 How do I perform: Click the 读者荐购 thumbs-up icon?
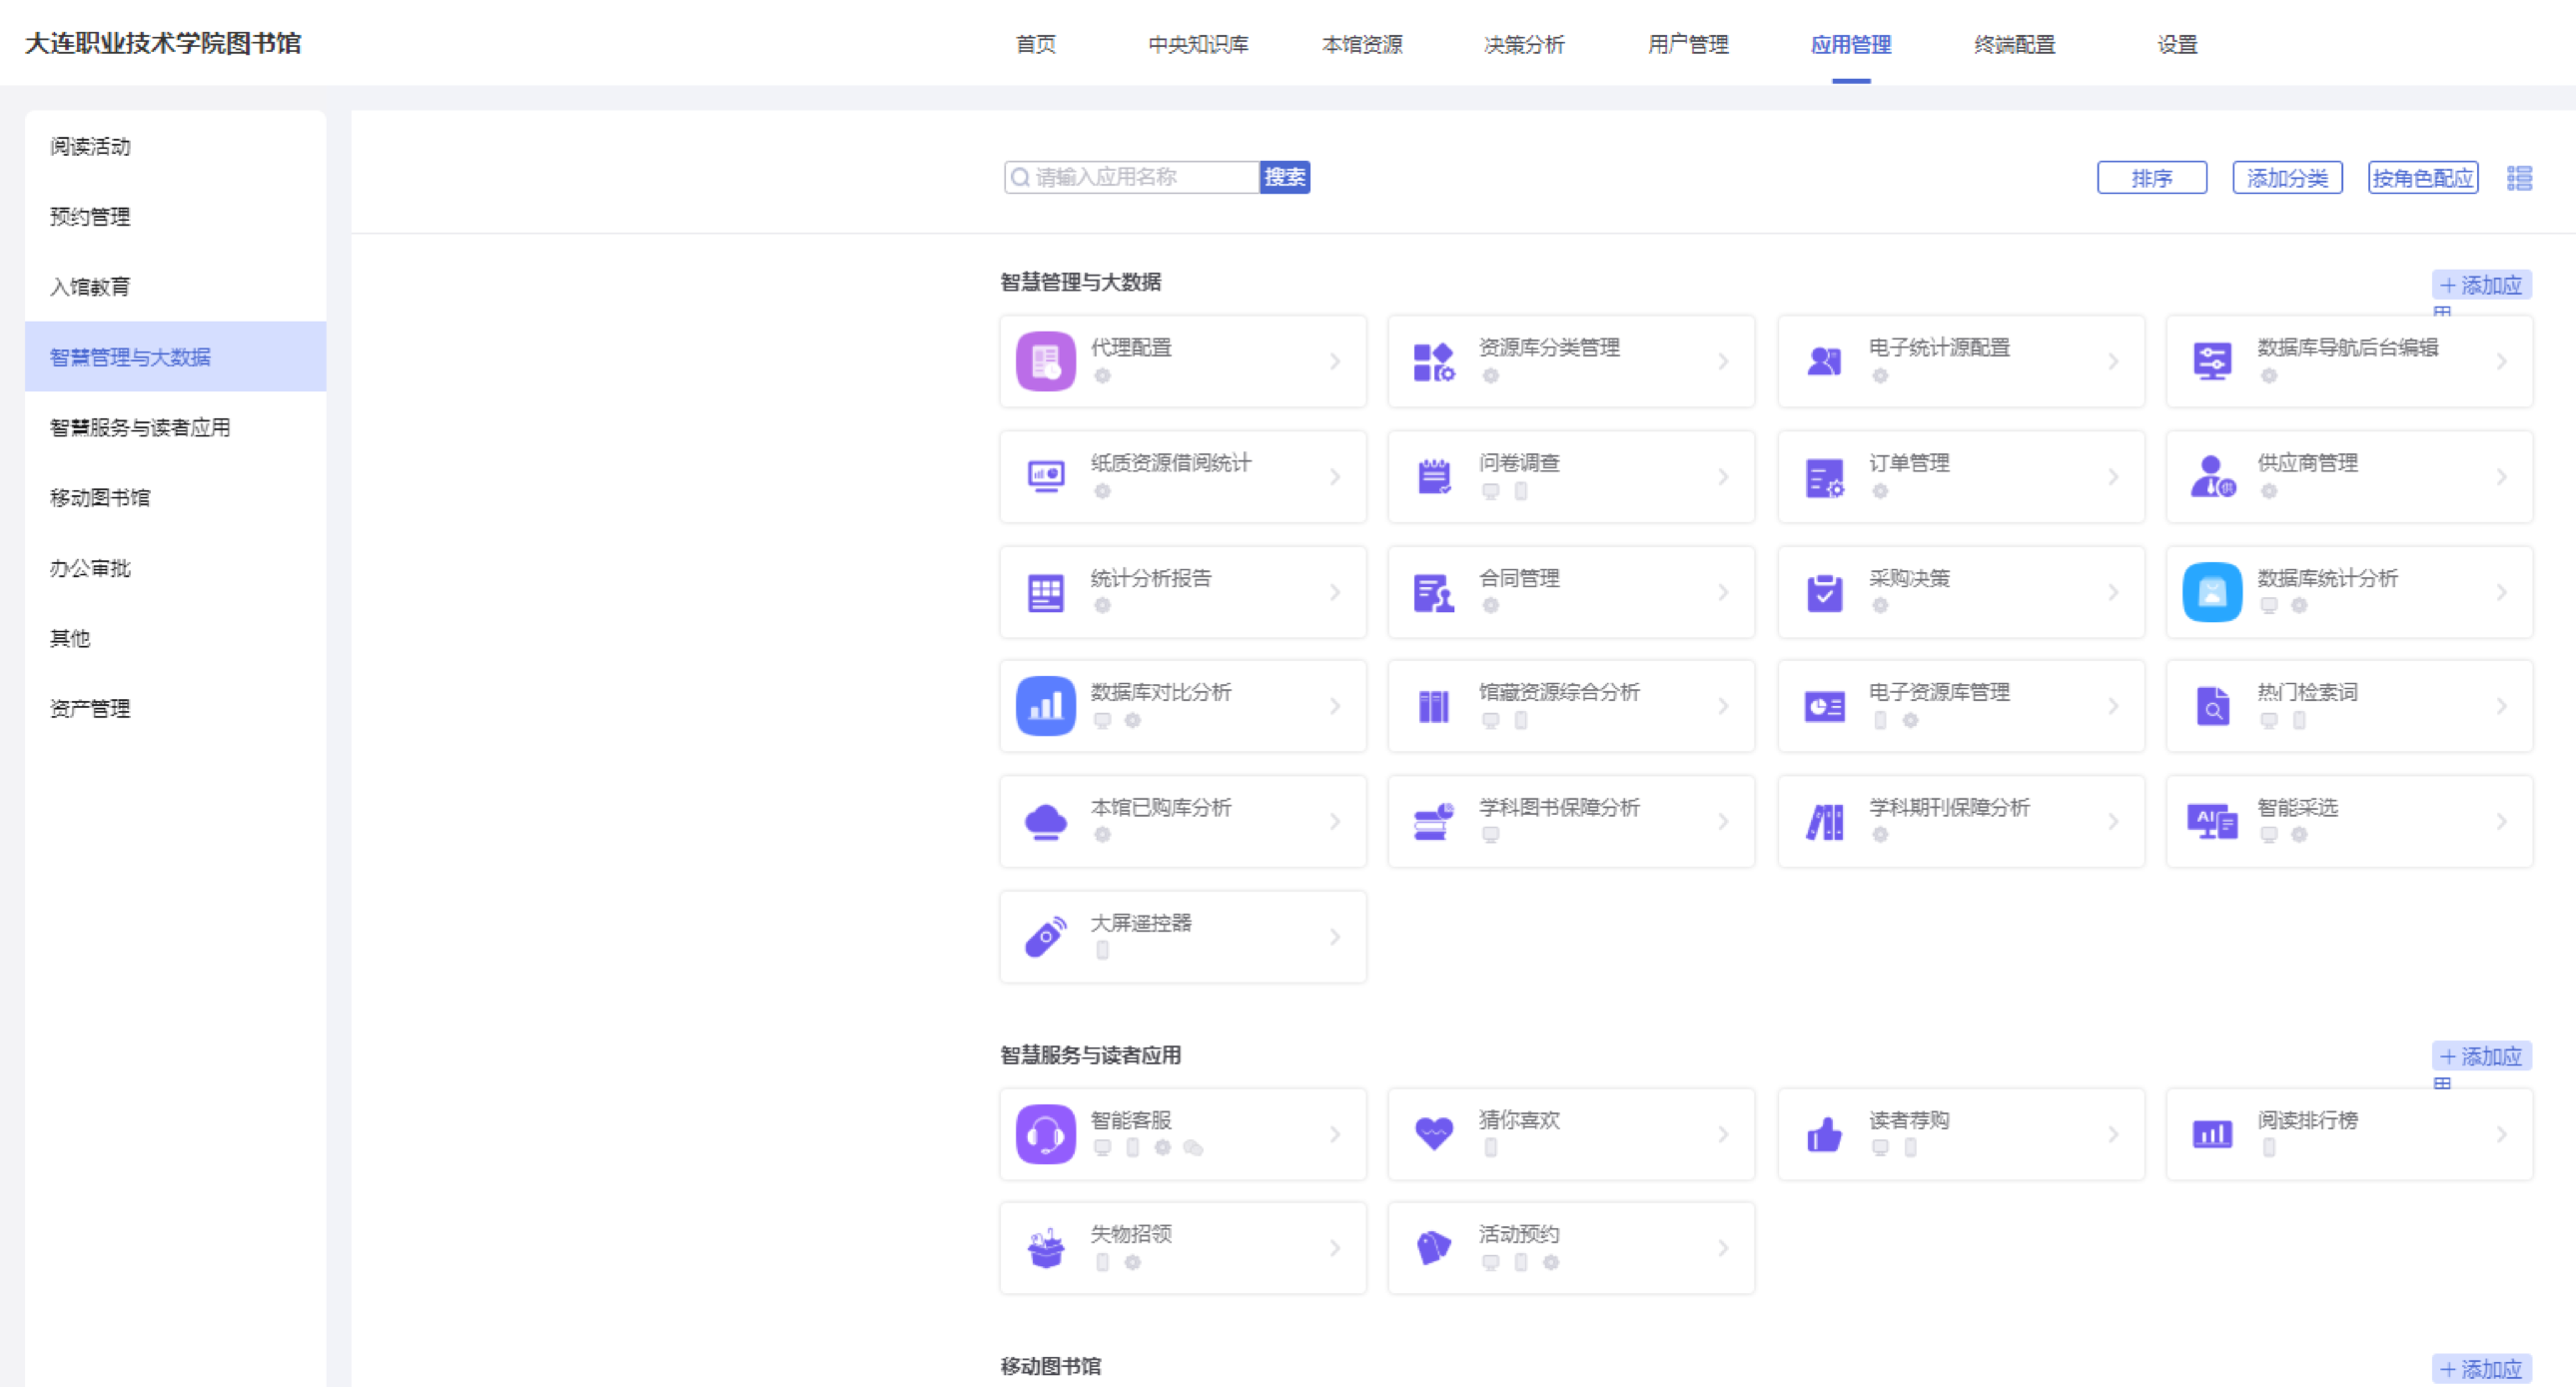coord(1823,1134)
